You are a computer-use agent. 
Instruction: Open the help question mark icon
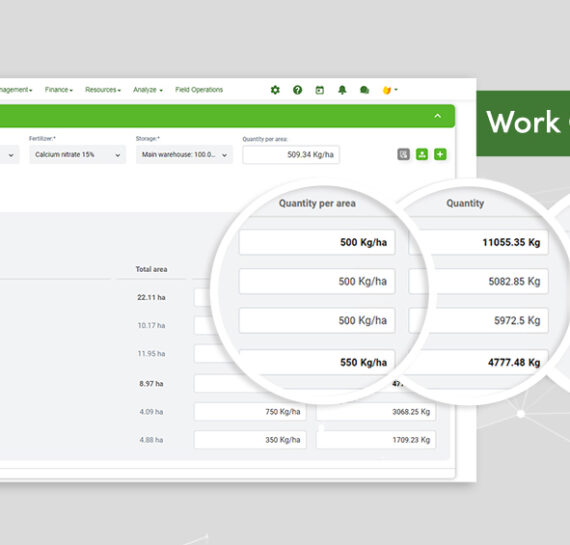(x=297, y=90)
